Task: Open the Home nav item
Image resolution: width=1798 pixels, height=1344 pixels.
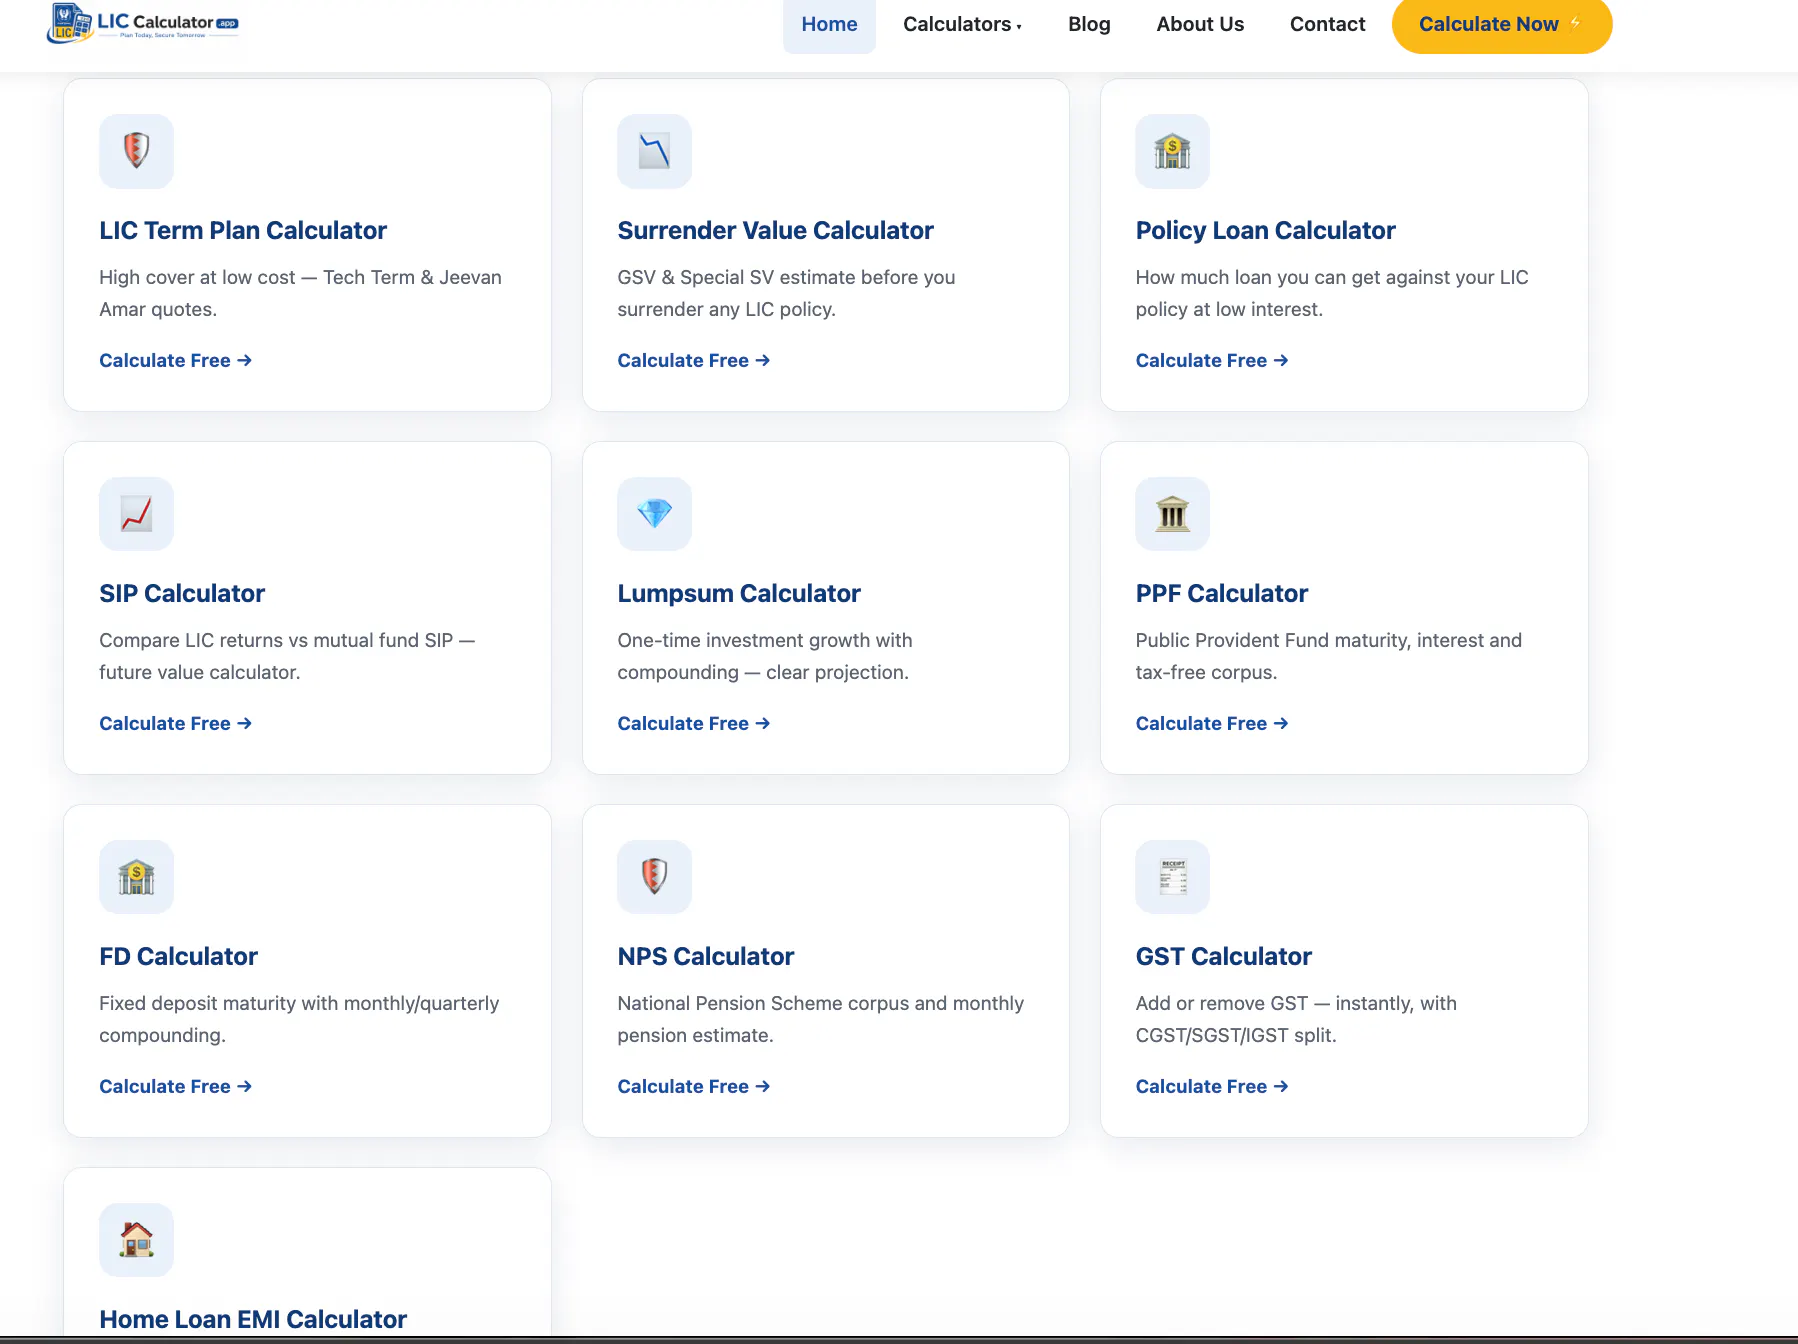Action: tap(829, 24)
